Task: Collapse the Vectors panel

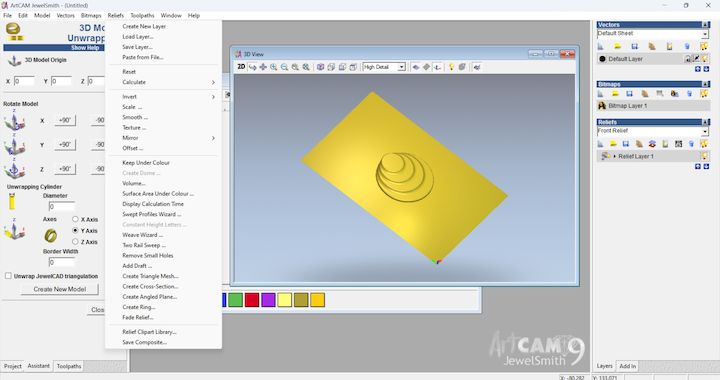Action: click(x=706, y=25)
